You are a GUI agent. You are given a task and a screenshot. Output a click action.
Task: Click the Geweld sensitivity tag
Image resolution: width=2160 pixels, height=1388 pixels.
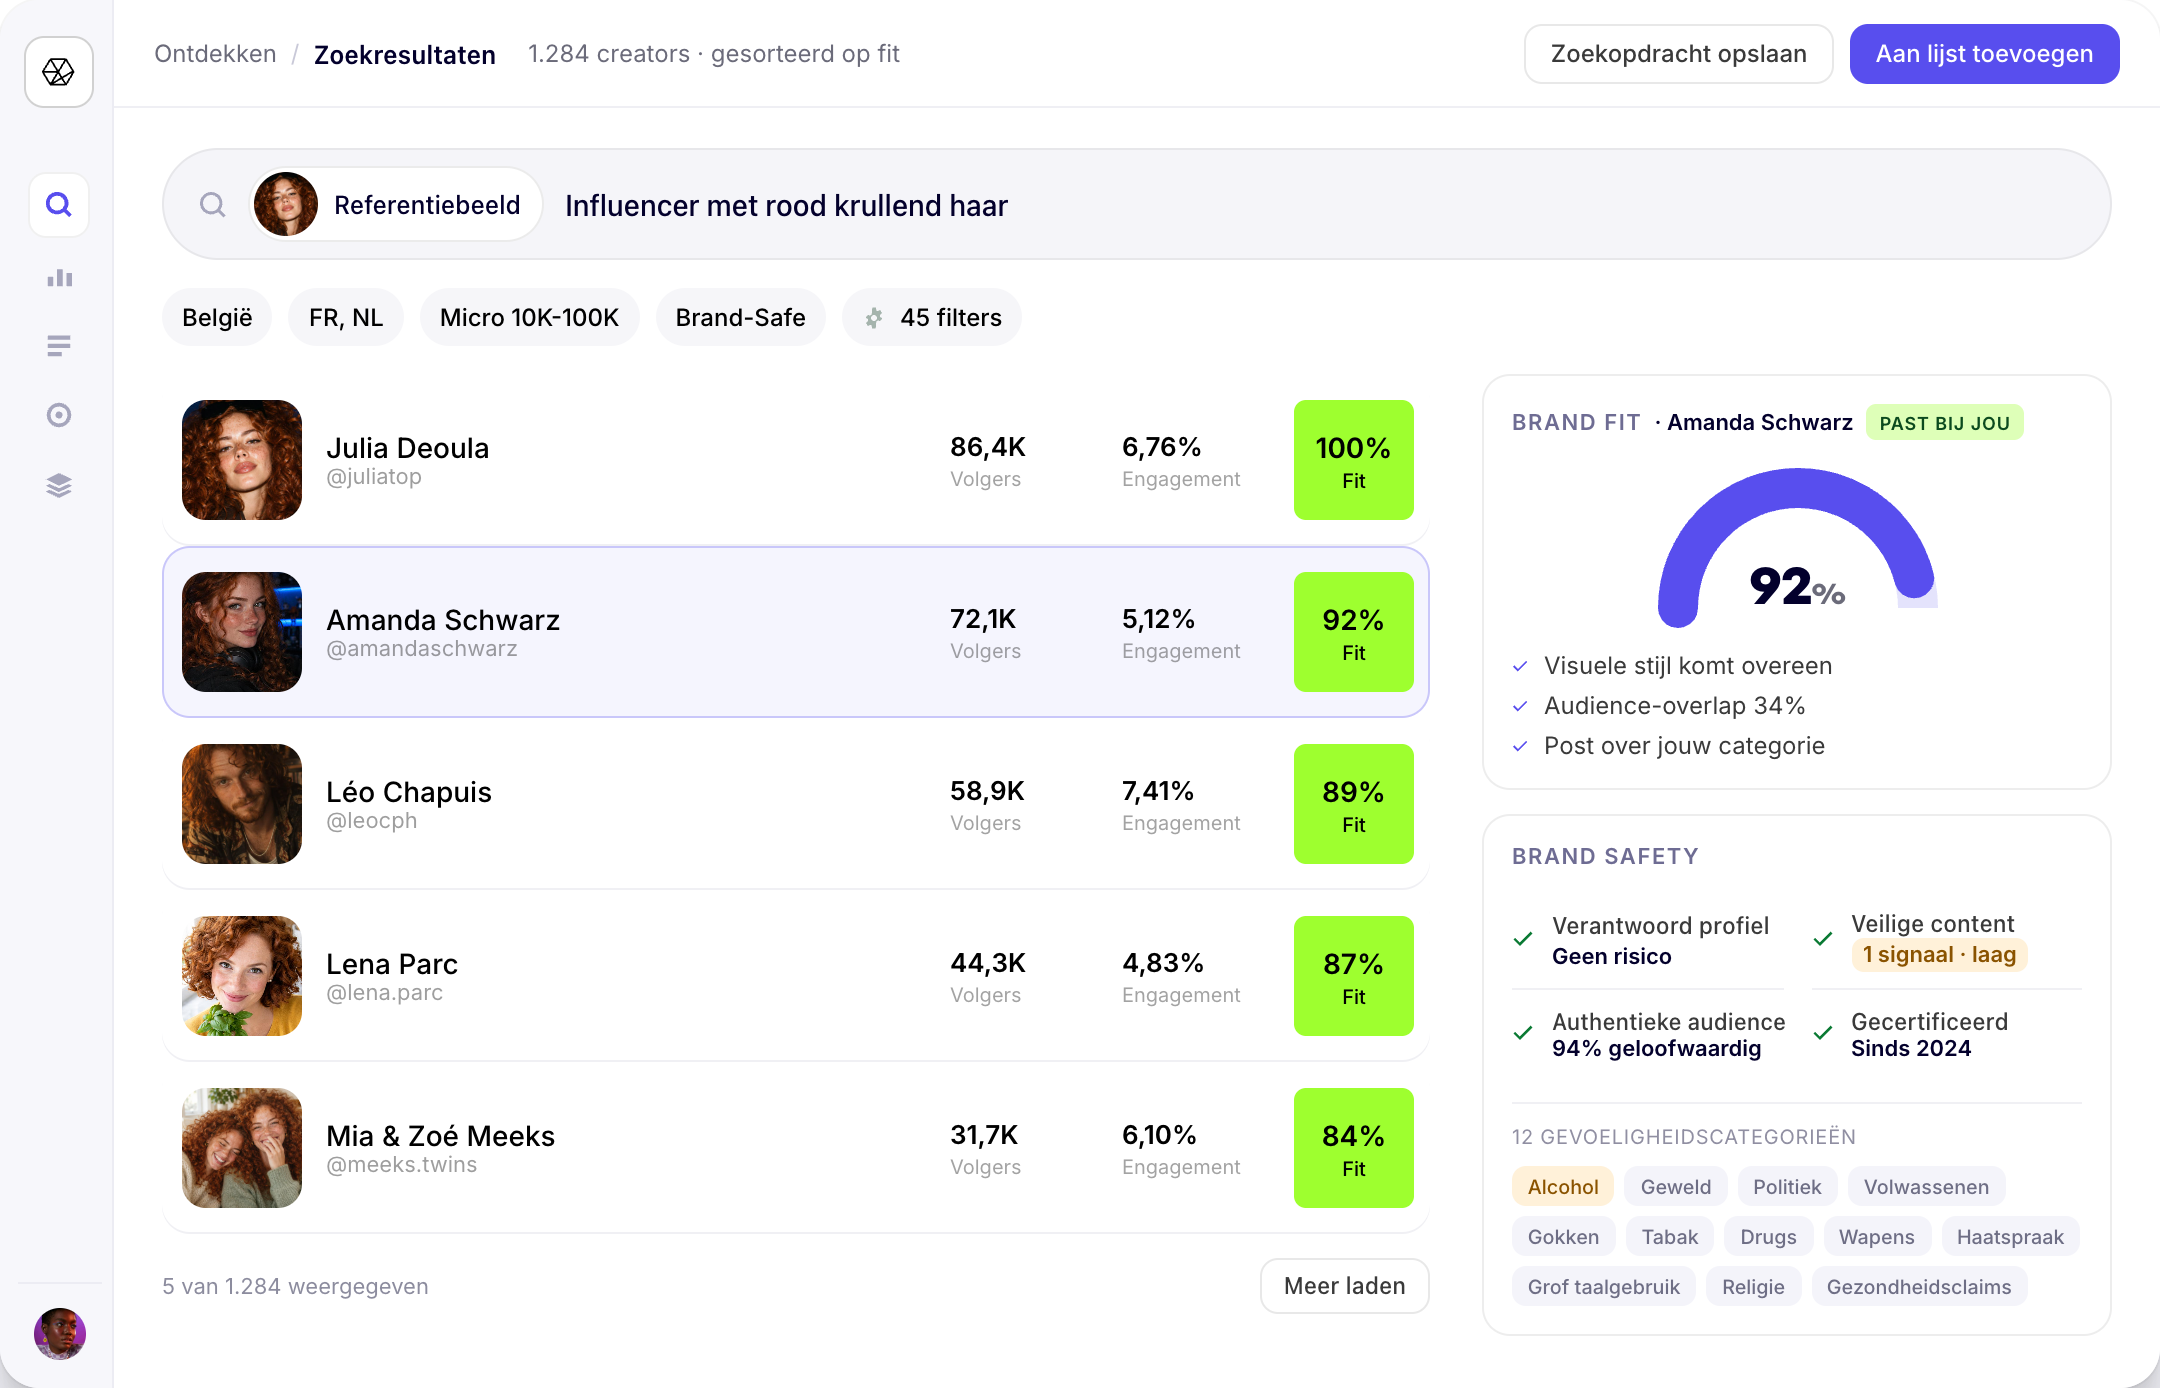point(1676,1187)
